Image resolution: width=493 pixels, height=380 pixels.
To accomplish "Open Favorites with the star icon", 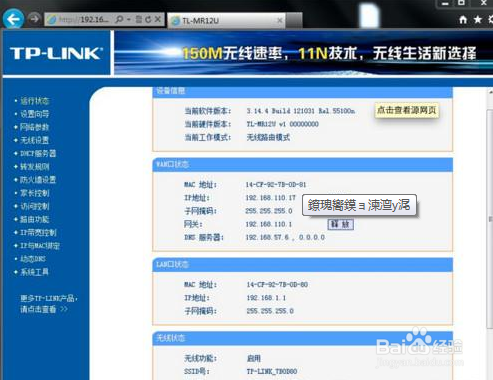I will (478, 20).
